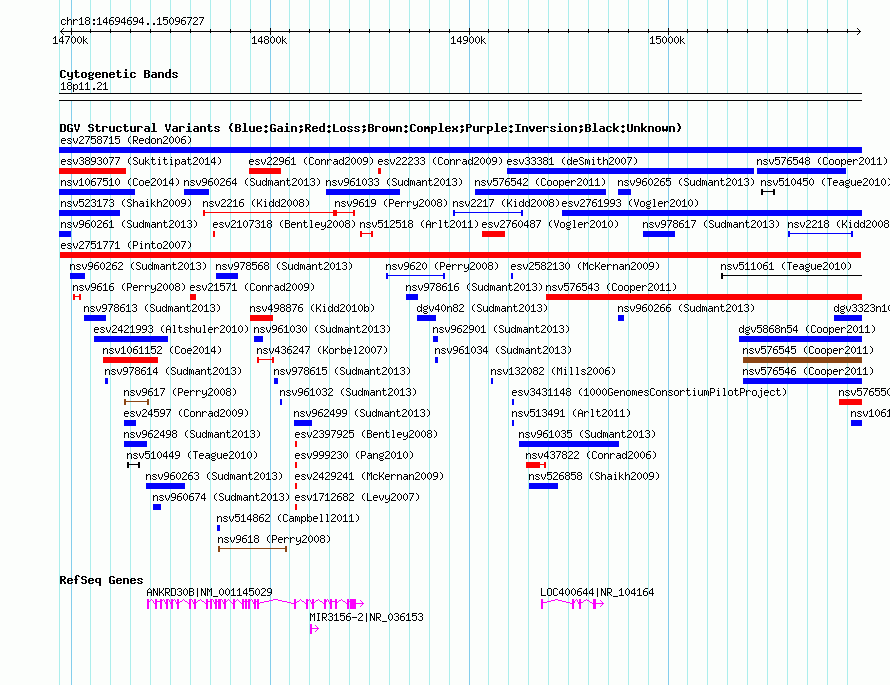The width and height of the screenshot is (890, 685).
Task: Open nsv9618 (Perry2008) variant
Action: pos(274,539)
